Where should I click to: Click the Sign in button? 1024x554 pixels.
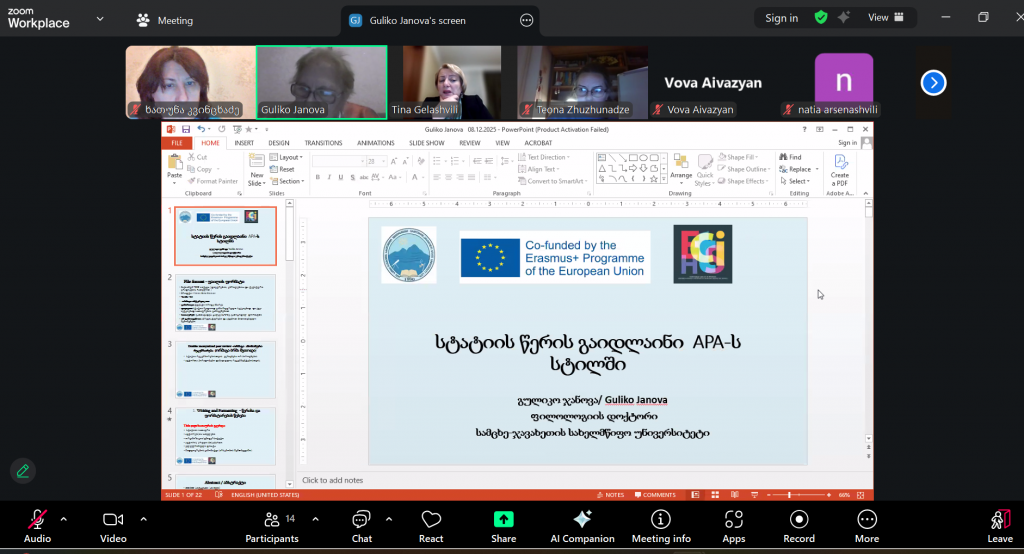(781, 18)
